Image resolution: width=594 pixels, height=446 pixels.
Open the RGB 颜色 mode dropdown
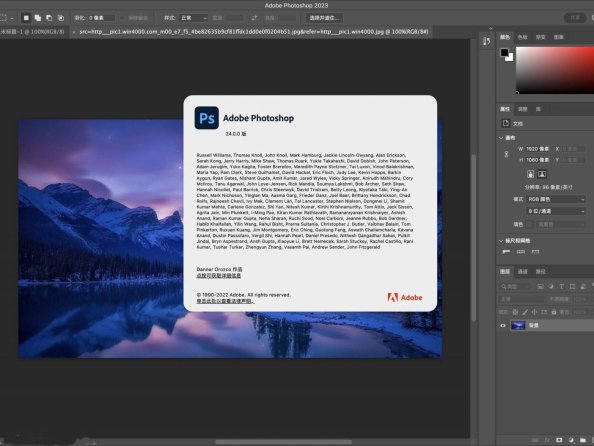click(x=556, y=199)
